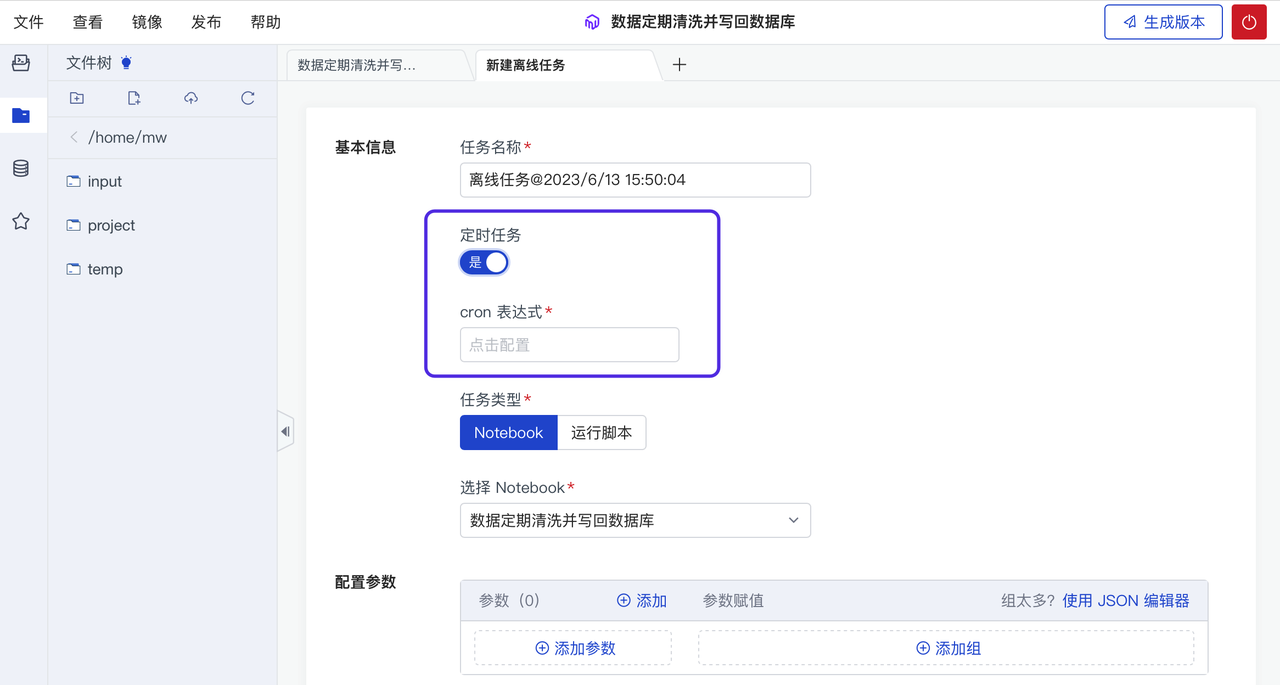The height and width of the screenshot is (685, 1280).
Task: Open the terminal panel icon in sidebar
Action: [20, 62]
